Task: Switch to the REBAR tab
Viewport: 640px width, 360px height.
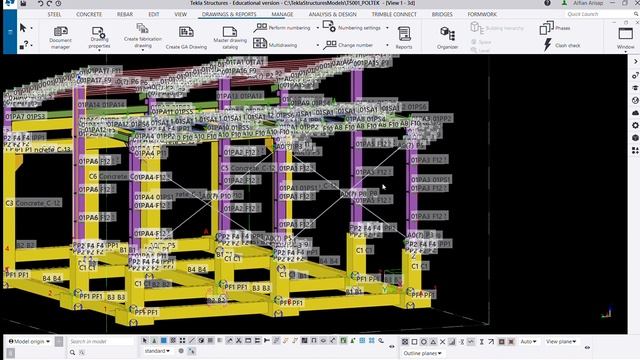Action: tap(125, 14)
